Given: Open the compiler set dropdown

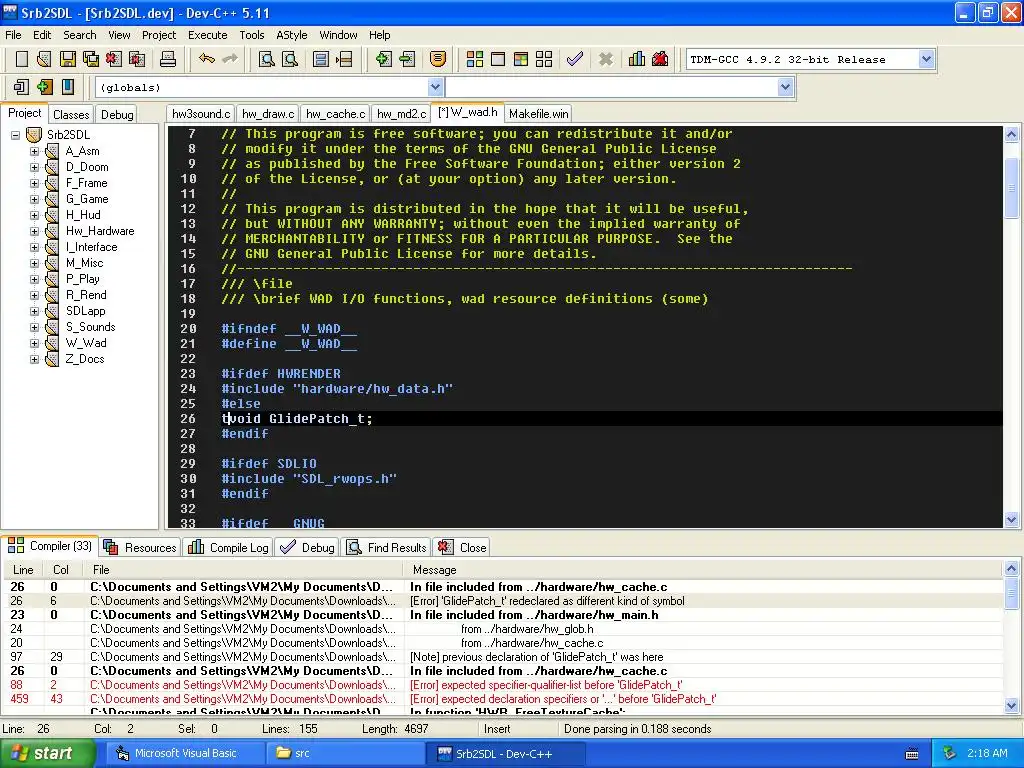Looking at the screenshot, I should [x=926, y=59].
